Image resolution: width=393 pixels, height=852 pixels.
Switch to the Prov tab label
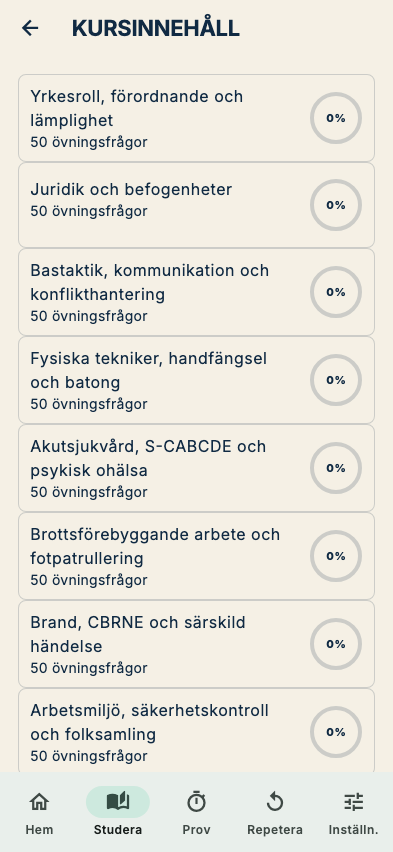(x=196, y=830)
